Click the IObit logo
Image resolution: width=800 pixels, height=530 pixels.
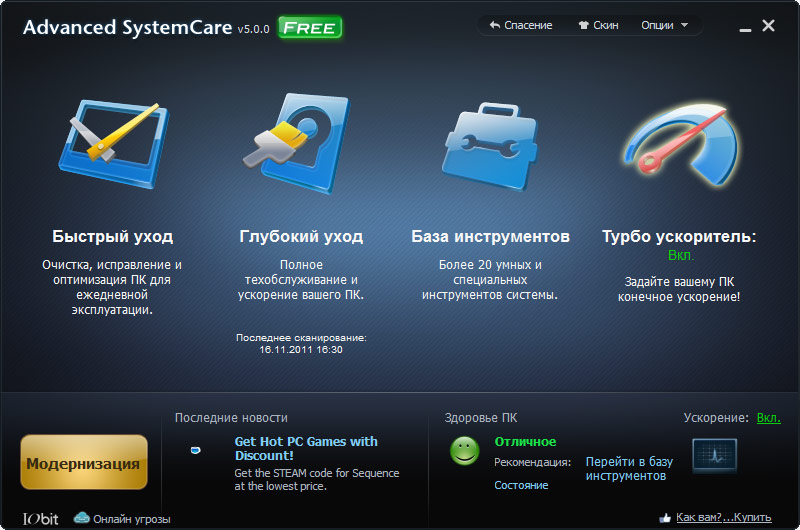[40, 519]
